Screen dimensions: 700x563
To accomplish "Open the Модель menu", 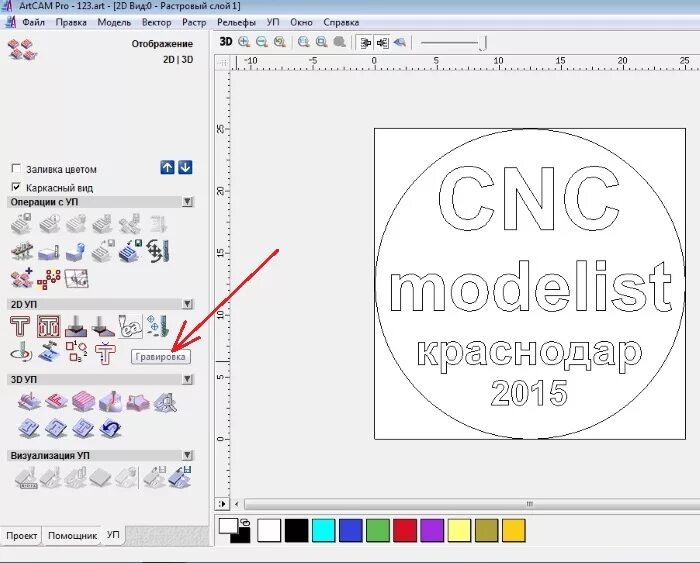I will click(114, 22).
